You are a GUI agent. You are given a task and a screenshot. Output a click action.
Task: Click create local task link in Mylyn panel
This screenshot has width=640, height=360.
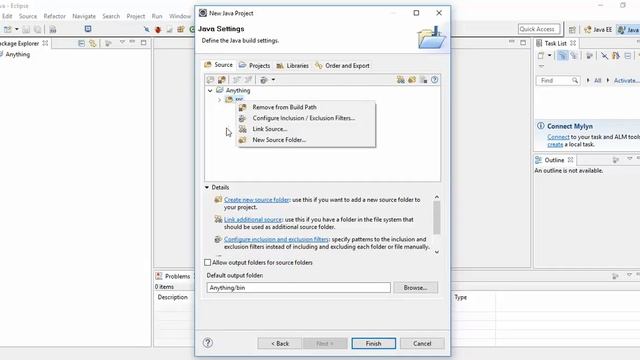click(555, 144)
